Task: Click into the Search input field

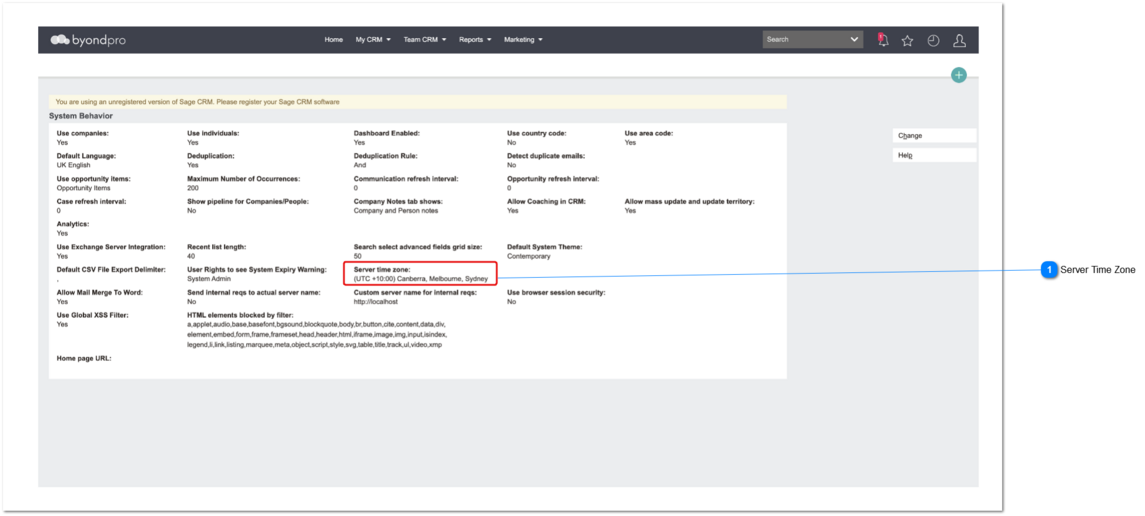Action: click(x=805, y=39)
